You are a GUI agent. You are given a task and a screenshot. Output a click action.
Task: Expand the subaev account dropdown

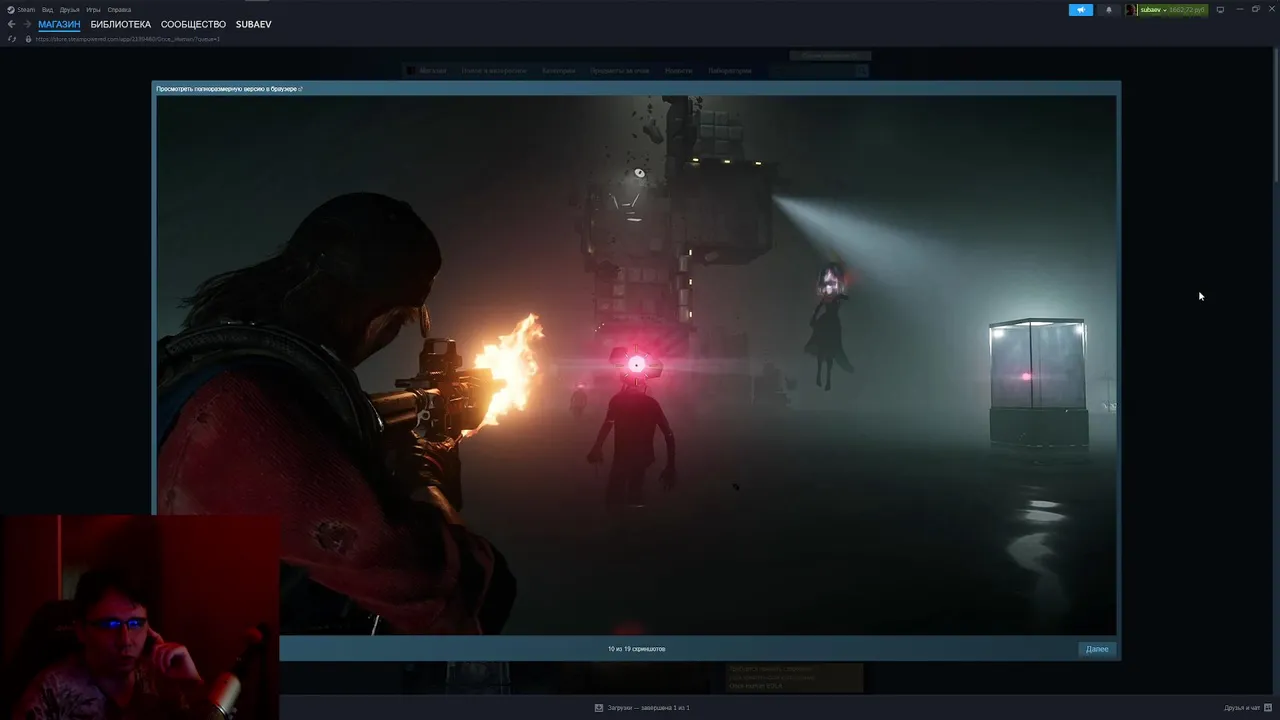click(x=1153, y=10)
